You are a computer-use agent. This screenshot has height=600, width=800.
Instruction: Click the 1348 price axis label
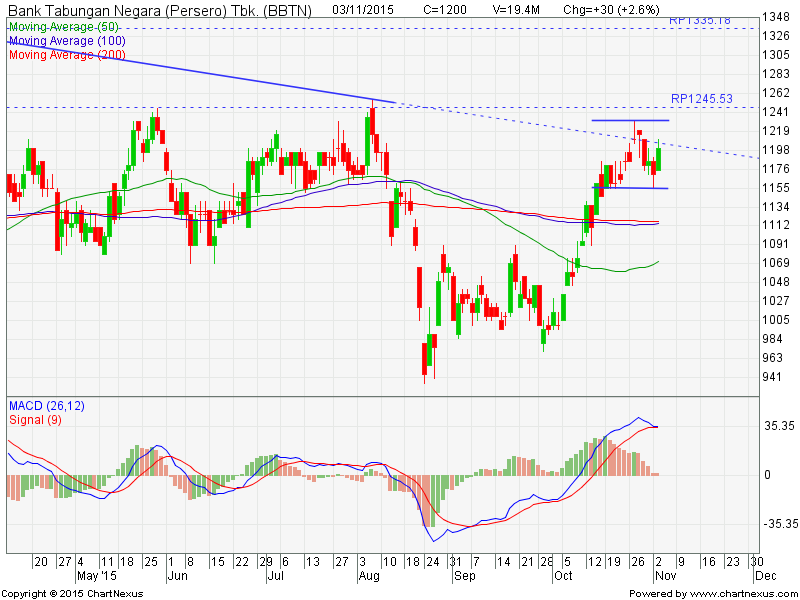[x=775, y=17]
